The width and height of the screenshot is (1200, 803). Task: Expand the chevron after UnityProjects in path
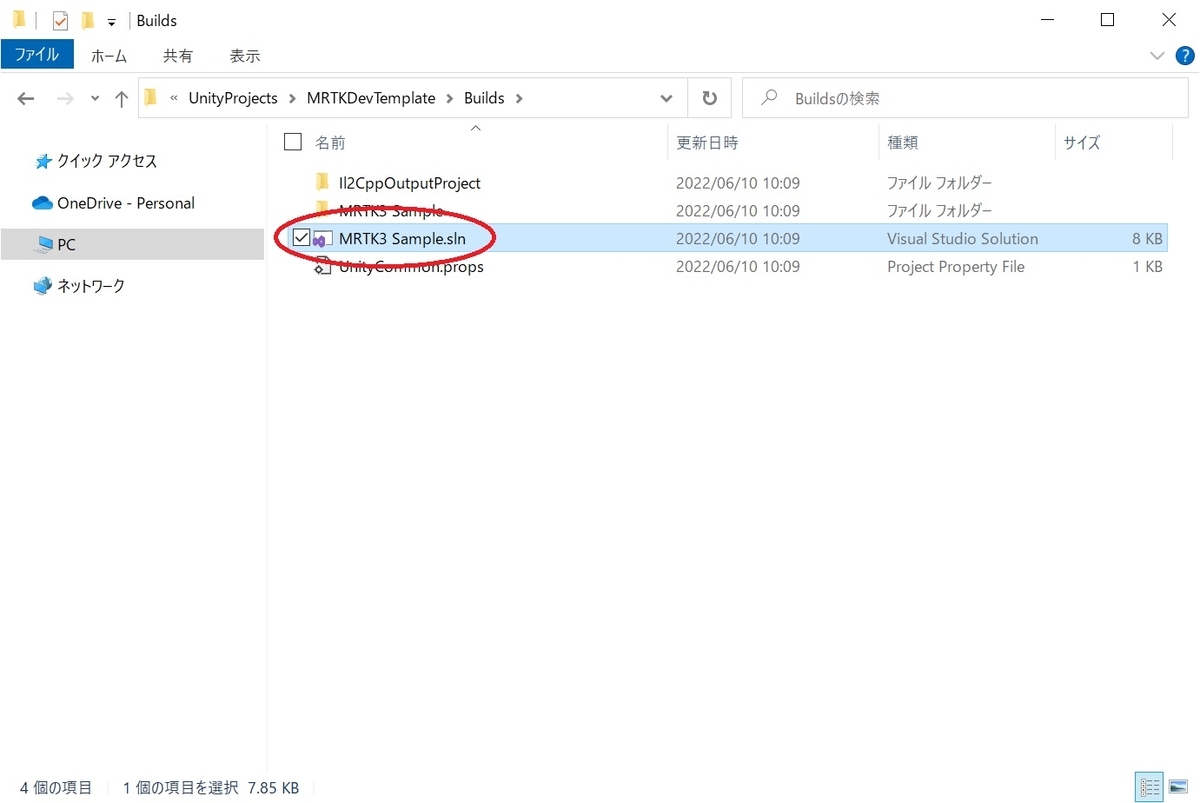click(293, 99)
